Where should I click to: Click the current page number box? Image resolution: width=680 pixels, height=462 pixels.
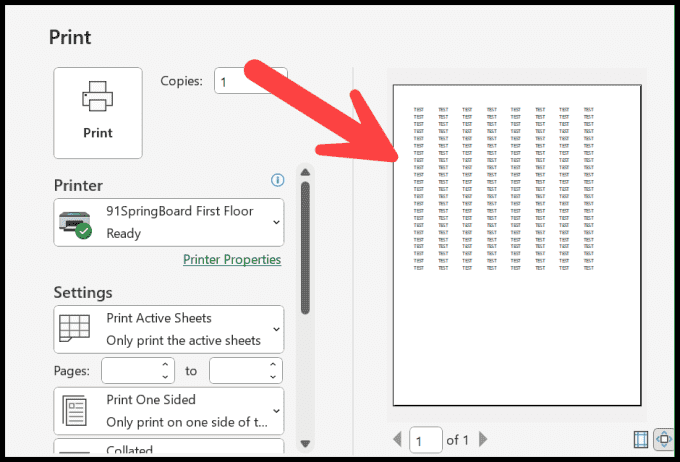click(x=425, y=439)
